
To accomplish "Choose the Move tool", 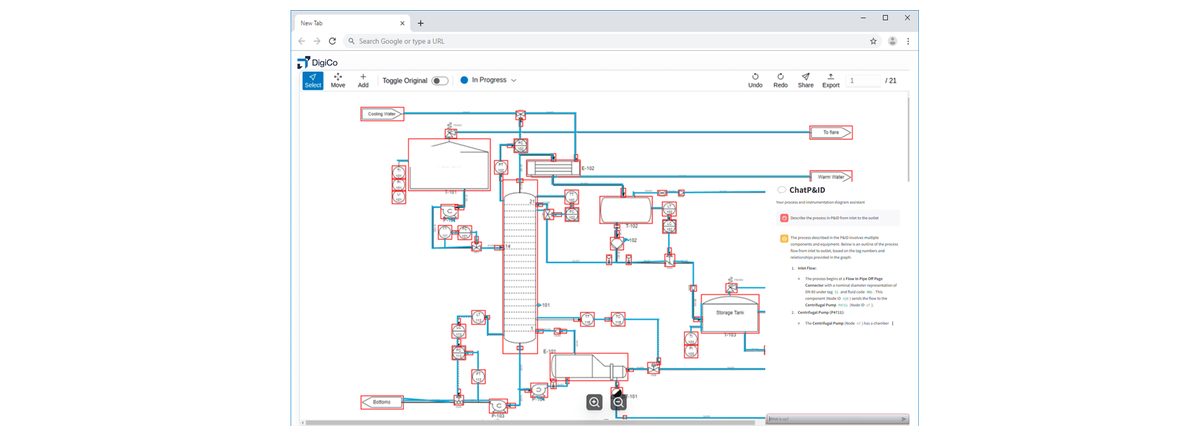I will coord(338,80).
